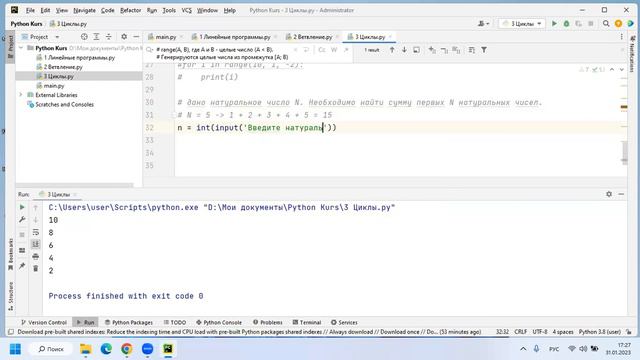The width and height of the screenshot is (640, 360).
Task: Expand External Libraries node
Action: click(21, 95)
